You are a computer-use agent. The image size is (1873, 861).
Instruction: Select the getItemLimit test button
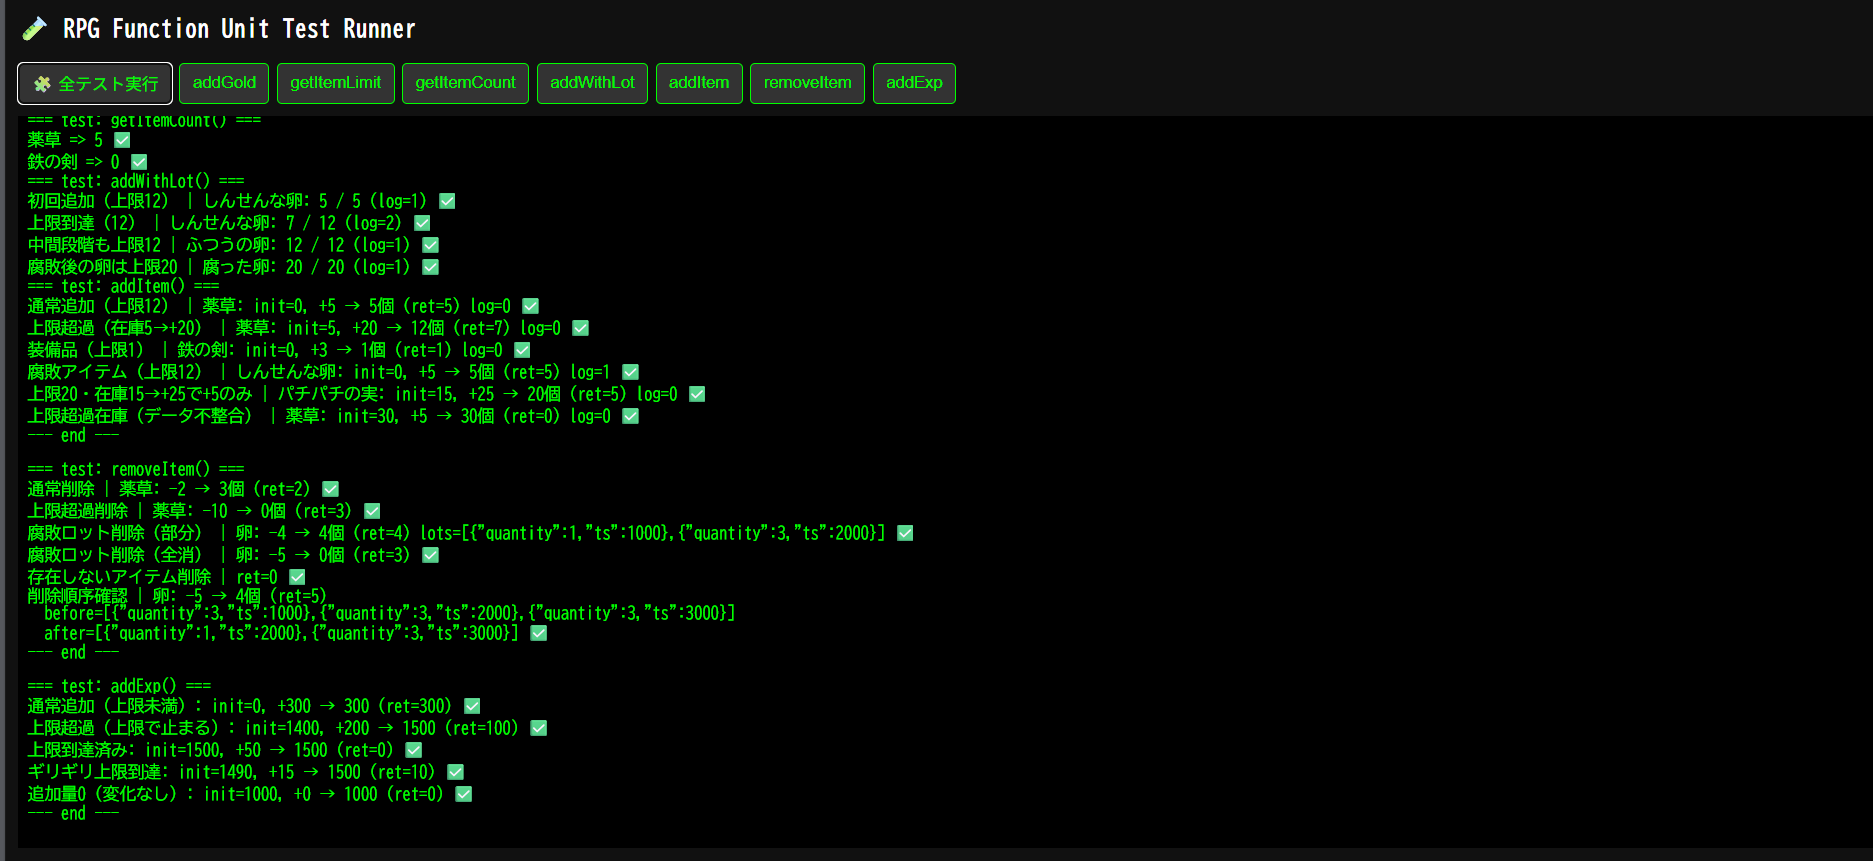coord(335,83)
